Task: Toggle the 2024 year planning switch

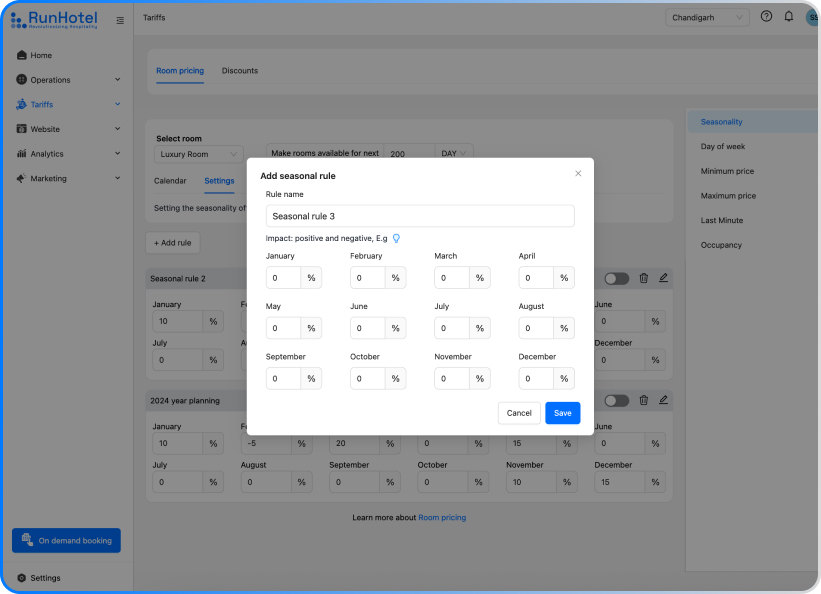Action: [617, 401]
